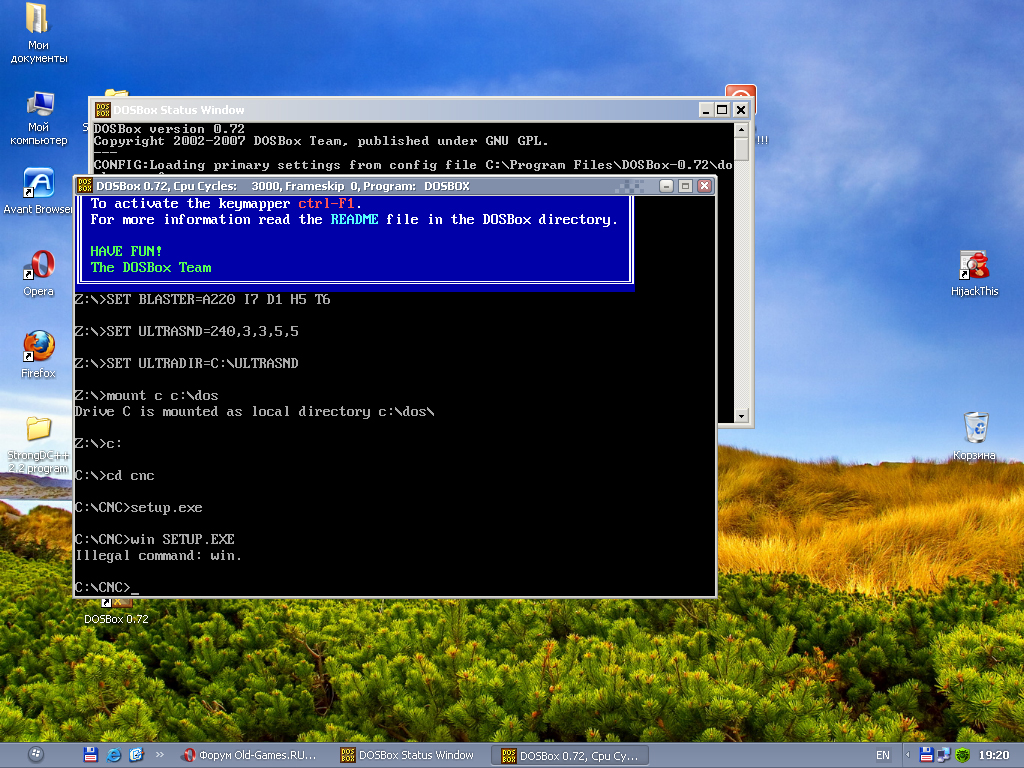Click the Status Window scrollbar thumb
Image resolution: width=1024 pixels, height=768 pixels.
(741, 148)
